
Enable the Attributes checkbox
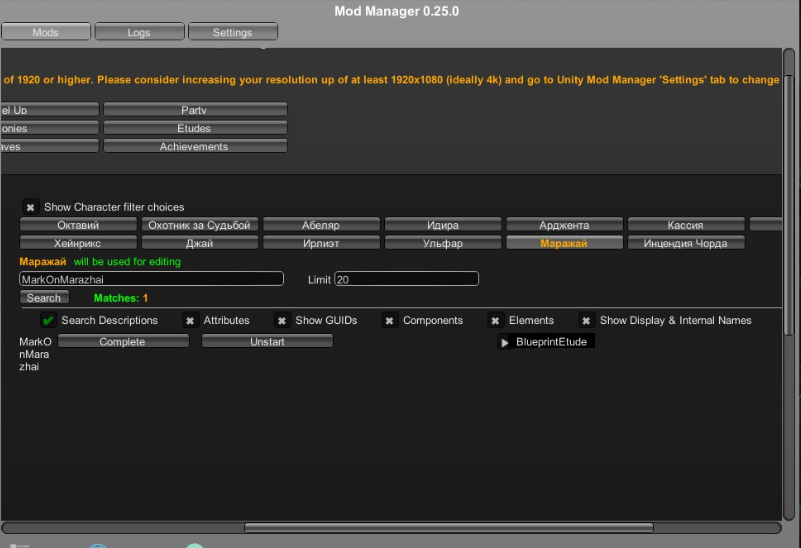click(x=190, y=321)
